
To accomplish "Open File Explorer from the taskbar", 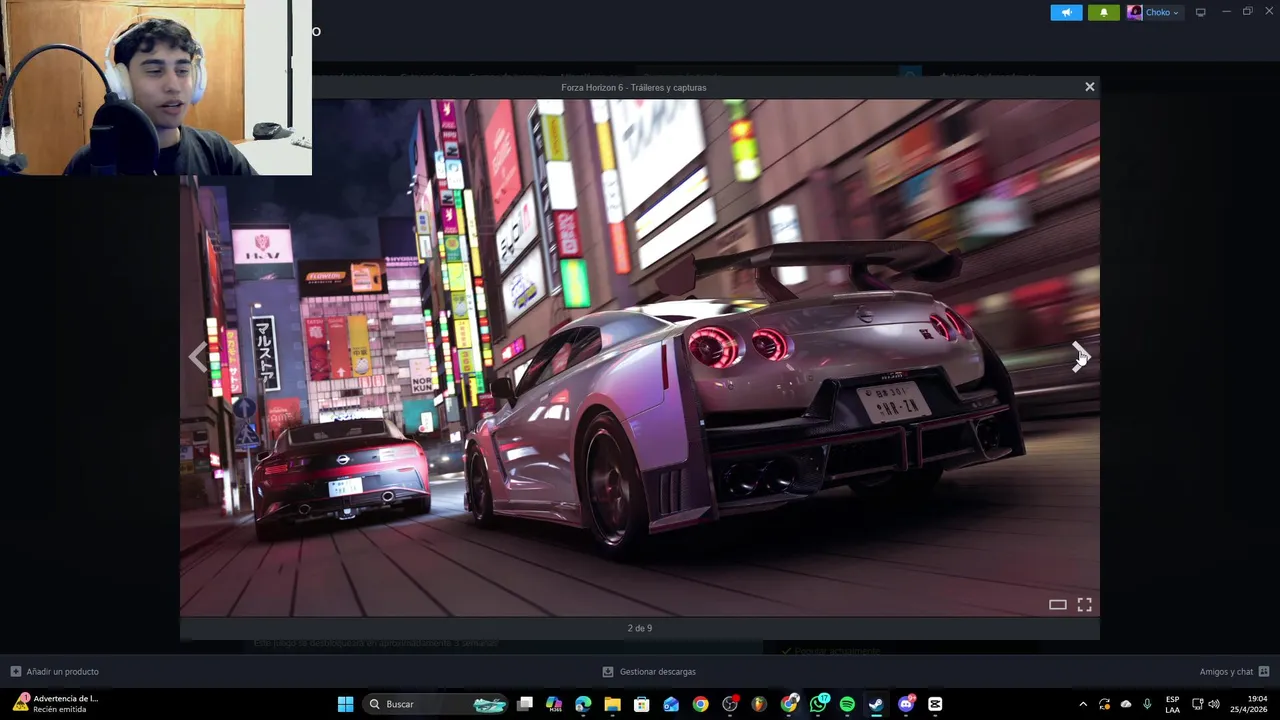I will pos(612,704).
